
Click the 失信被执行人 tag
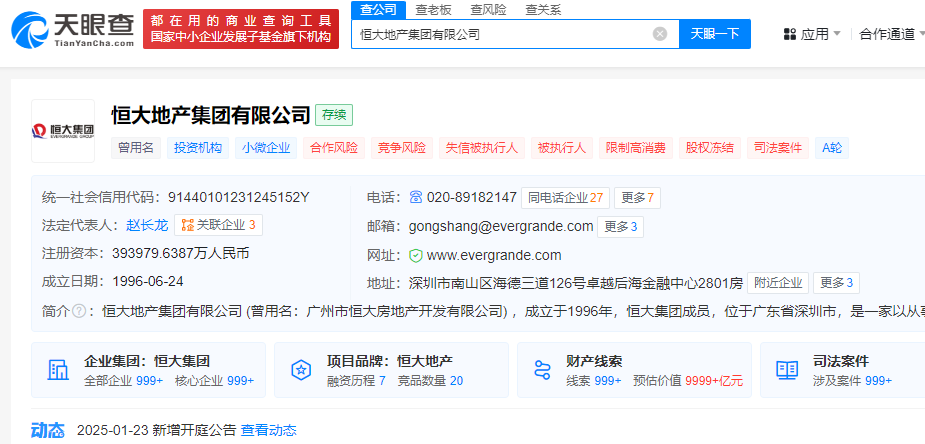pos(482,148)
